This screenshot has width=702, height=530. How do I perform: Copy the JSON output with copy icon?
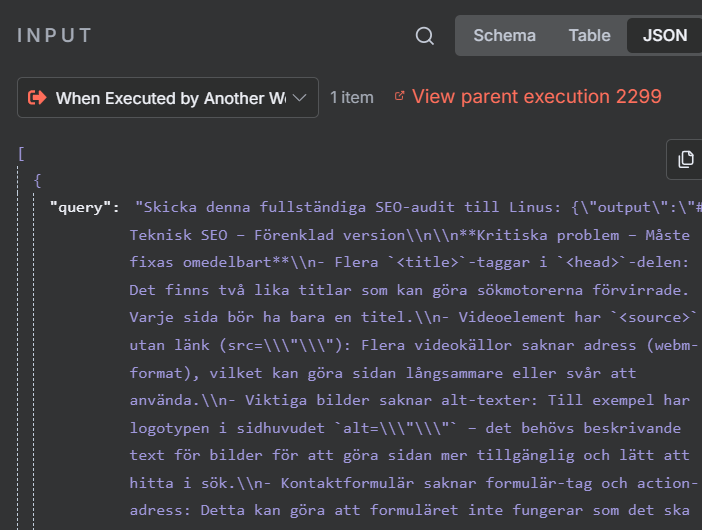(685, 160)
